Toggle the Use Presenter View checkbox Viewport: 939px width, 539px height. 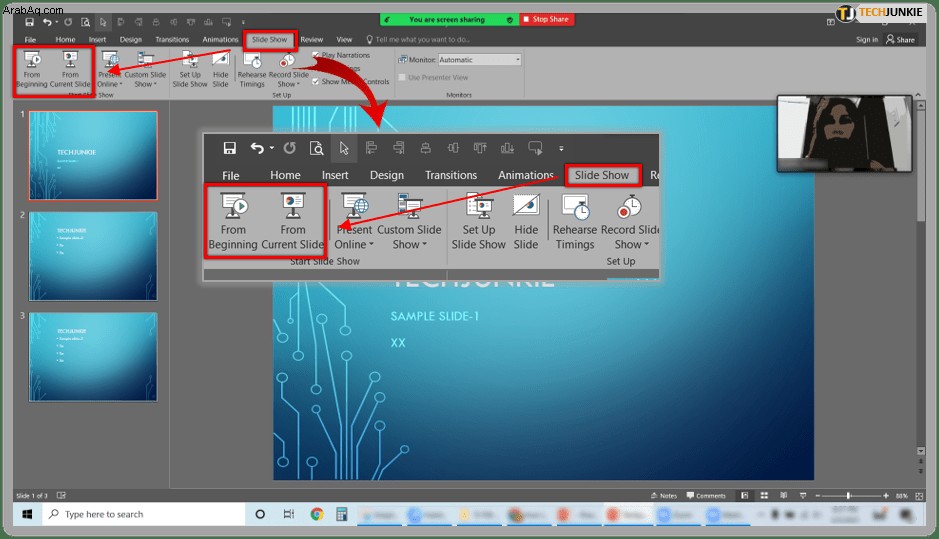point(402,77)
